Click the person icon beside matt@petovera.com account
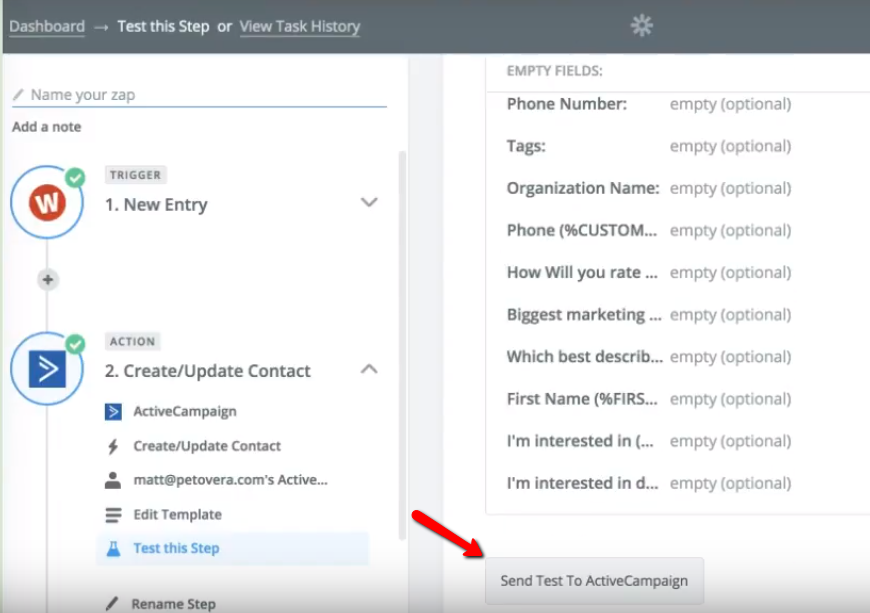Screen dimensions: 870x613 [x=113, y=480]
